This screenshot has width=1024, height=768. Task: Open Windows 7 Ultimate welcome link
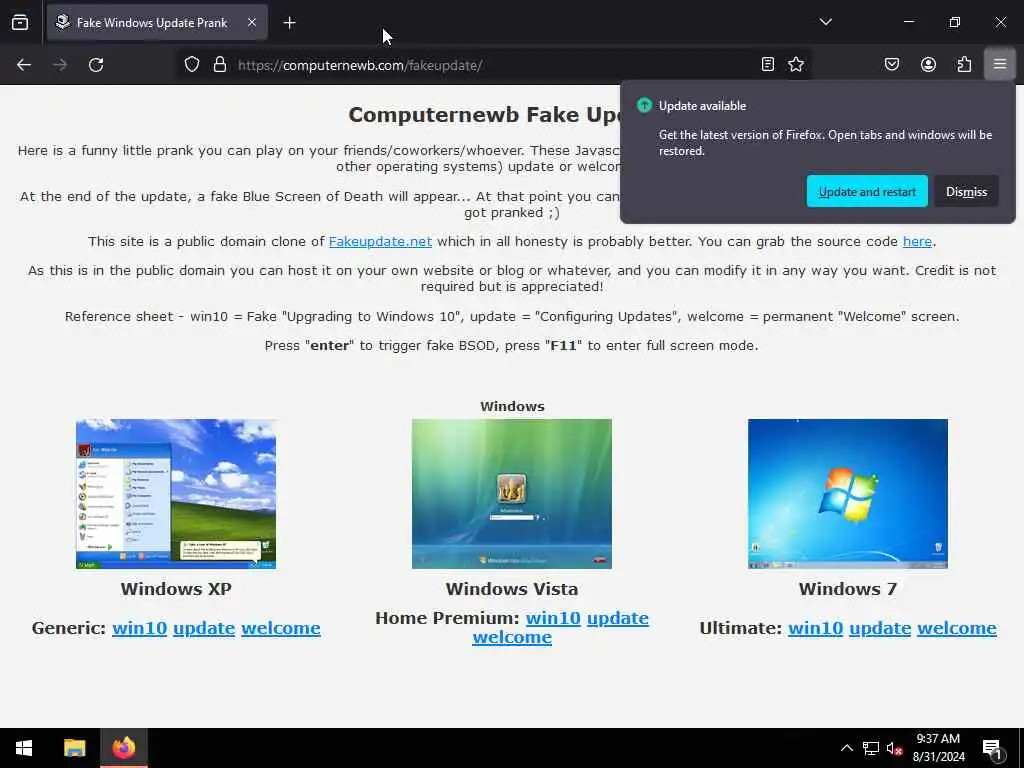(957, 628)
